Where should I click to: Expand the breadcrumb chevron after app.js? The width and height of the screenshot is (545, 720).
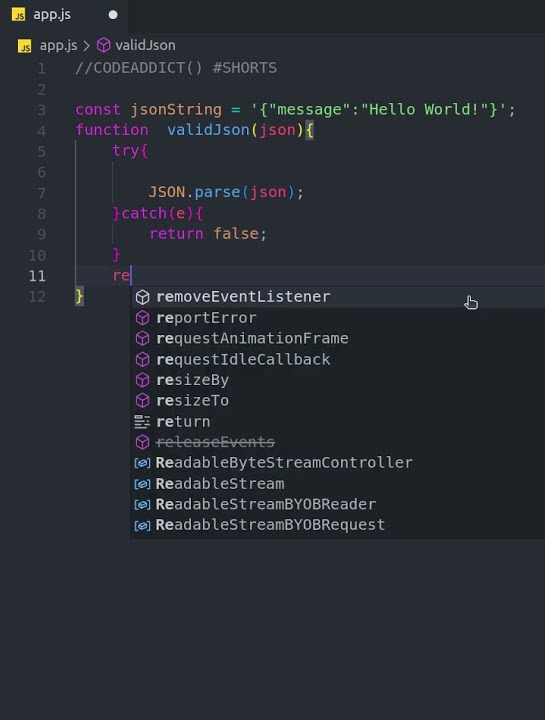[86, 46]
